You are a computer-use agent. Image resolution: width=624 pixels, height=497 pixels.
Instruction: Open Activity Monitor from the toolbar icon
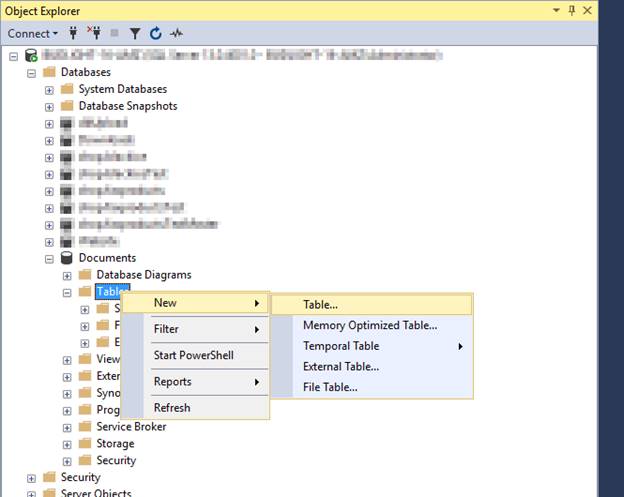[x=177, y=33]
